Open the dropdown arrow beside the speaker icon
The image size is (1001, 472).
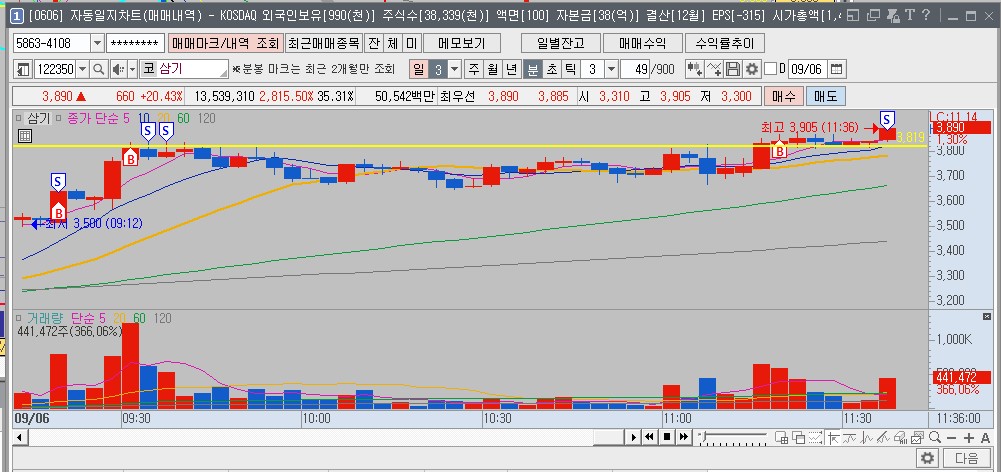click(132, 69)
